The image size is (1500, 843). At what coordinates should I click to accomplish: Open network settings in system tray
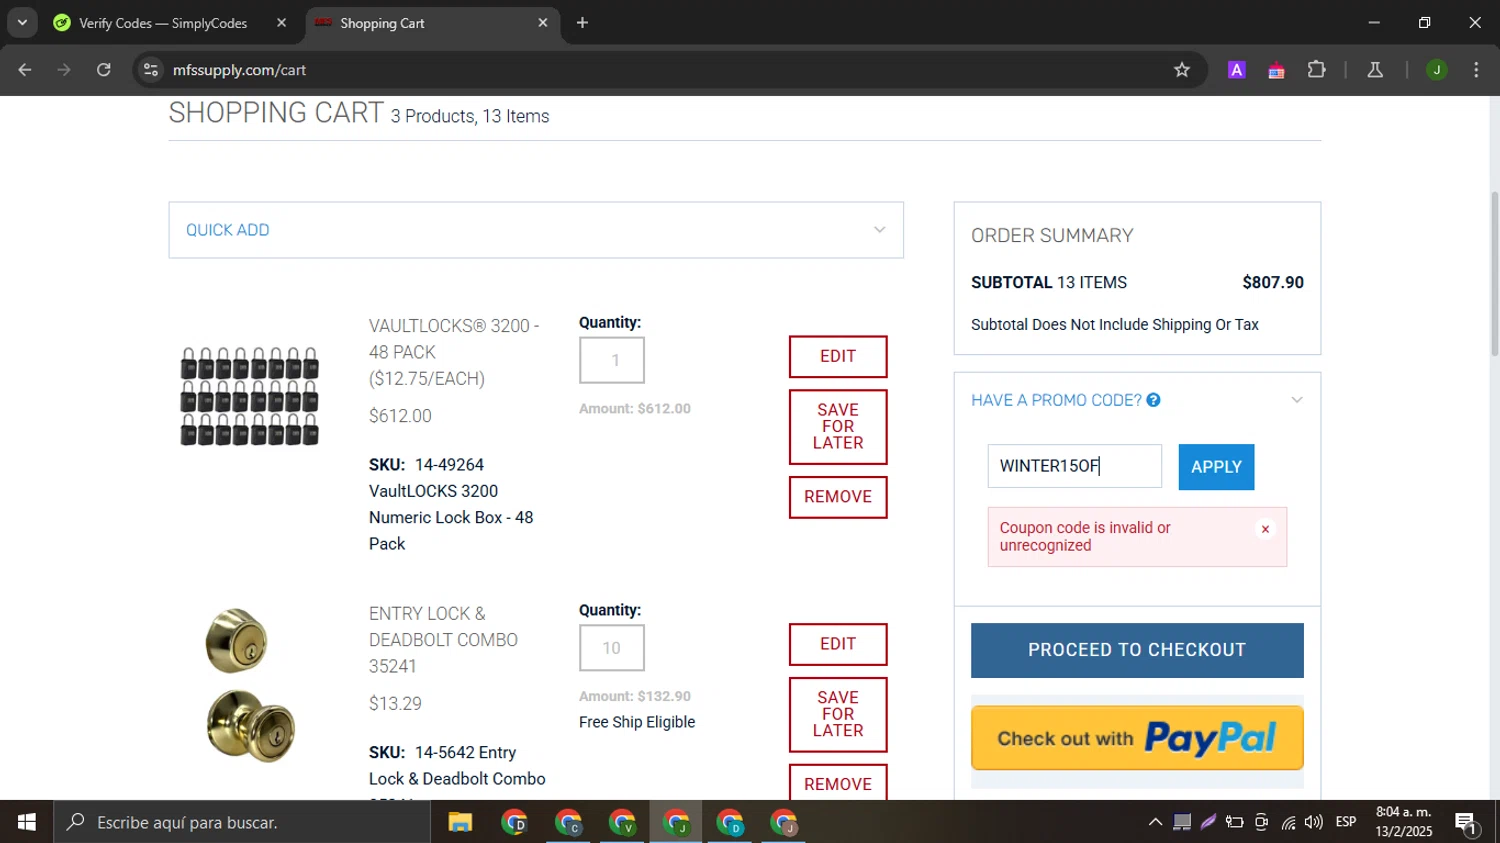click(1288, 822)
